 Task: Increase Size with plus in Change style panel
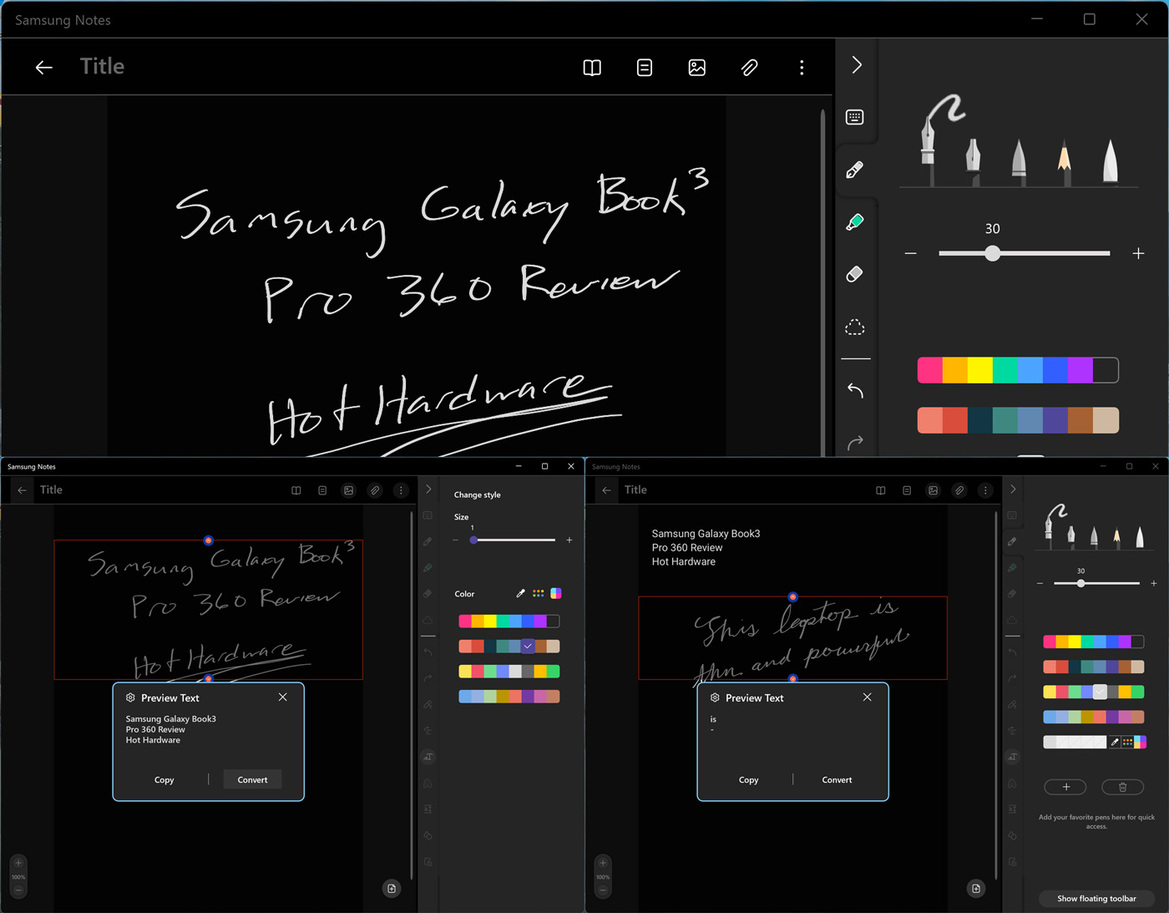[569, 540]
